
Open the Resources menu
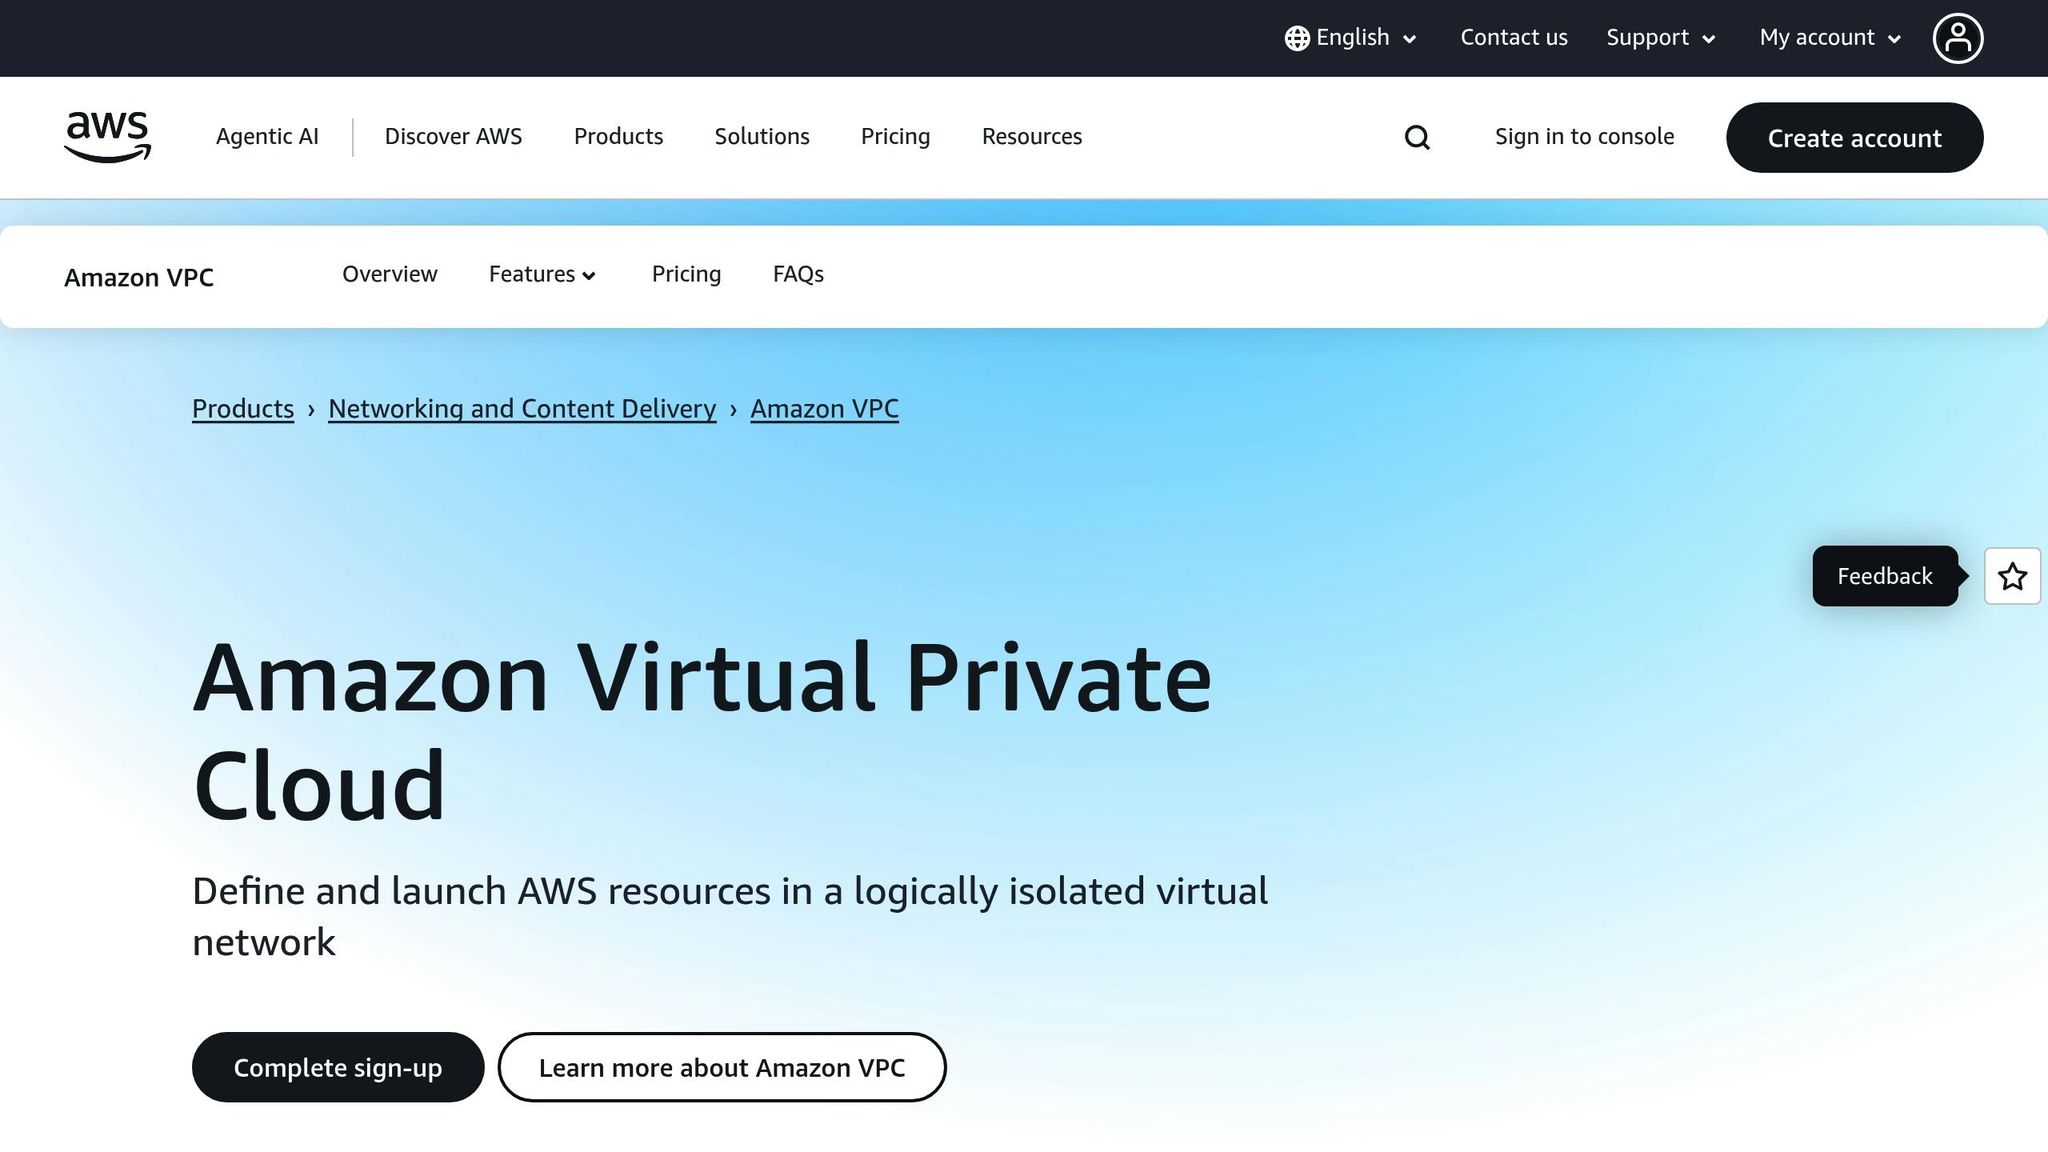(1031, 137)
